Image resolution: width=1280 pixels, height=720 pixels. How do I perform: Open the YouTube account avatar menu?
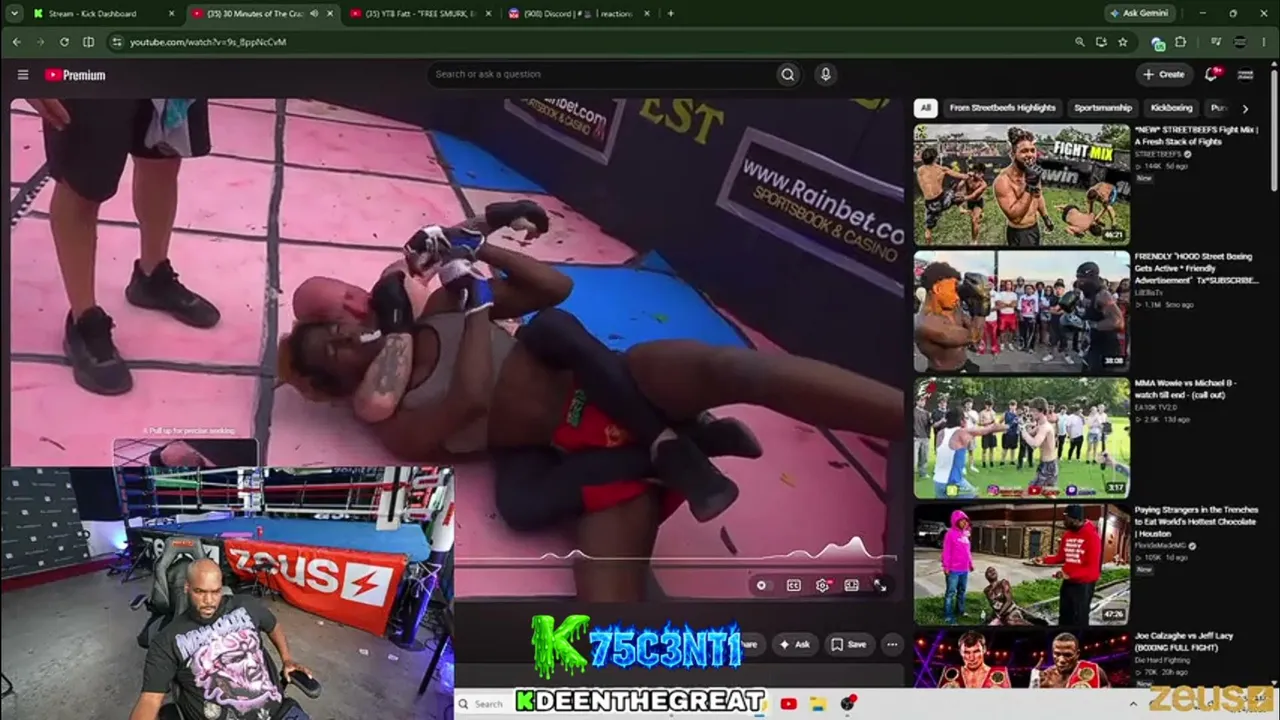(1245, 74)
